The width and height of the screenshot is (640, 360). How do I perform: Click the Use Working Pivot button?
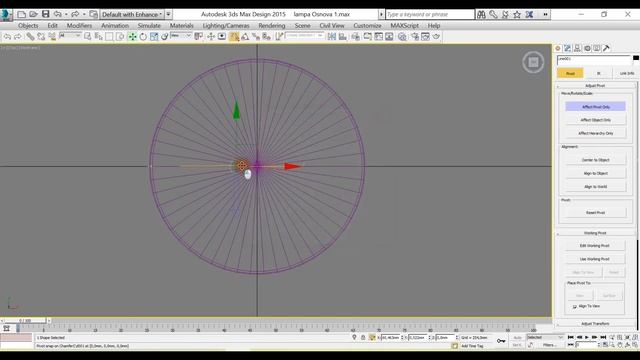[x=595, y=259]
